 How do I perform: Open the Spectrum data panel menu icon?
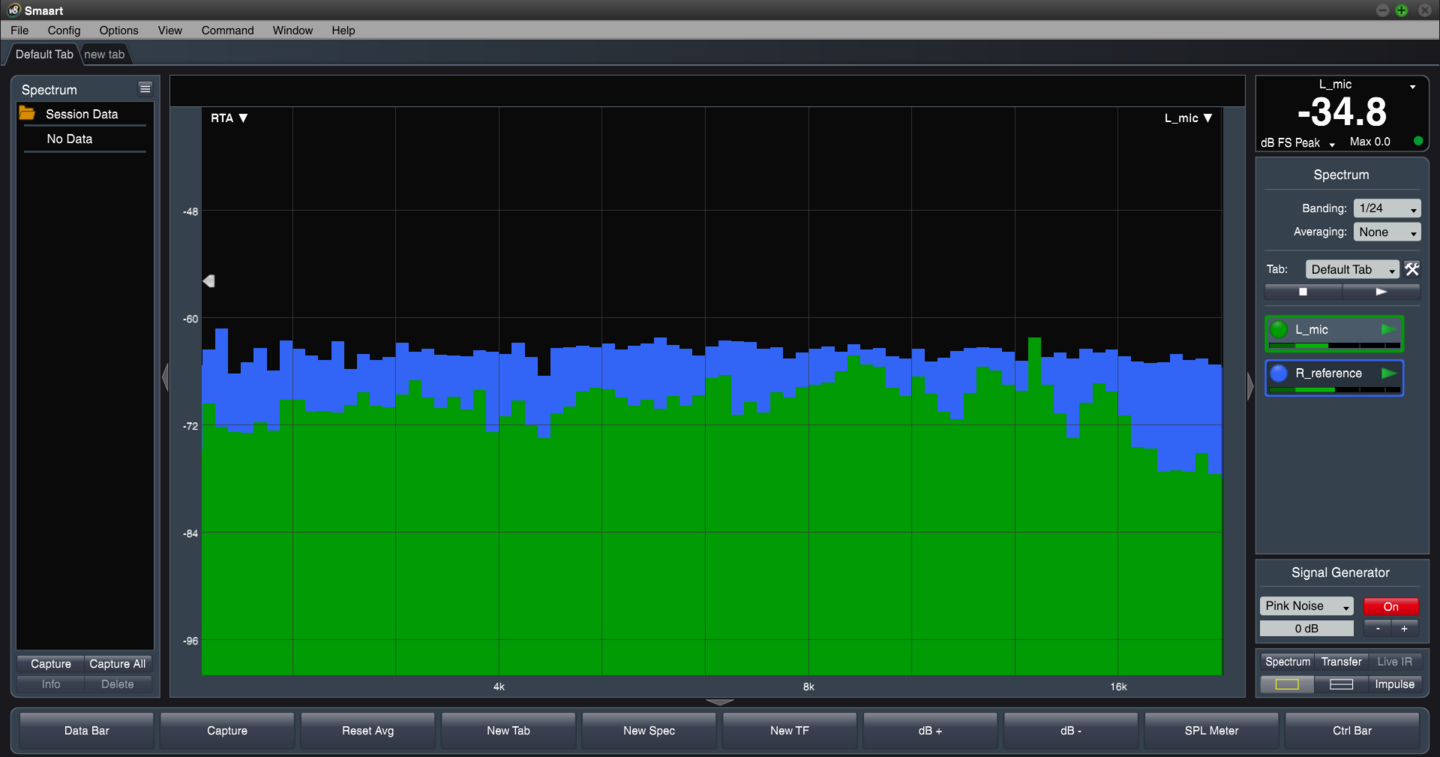pyautogui.click(x=145, y=89)
